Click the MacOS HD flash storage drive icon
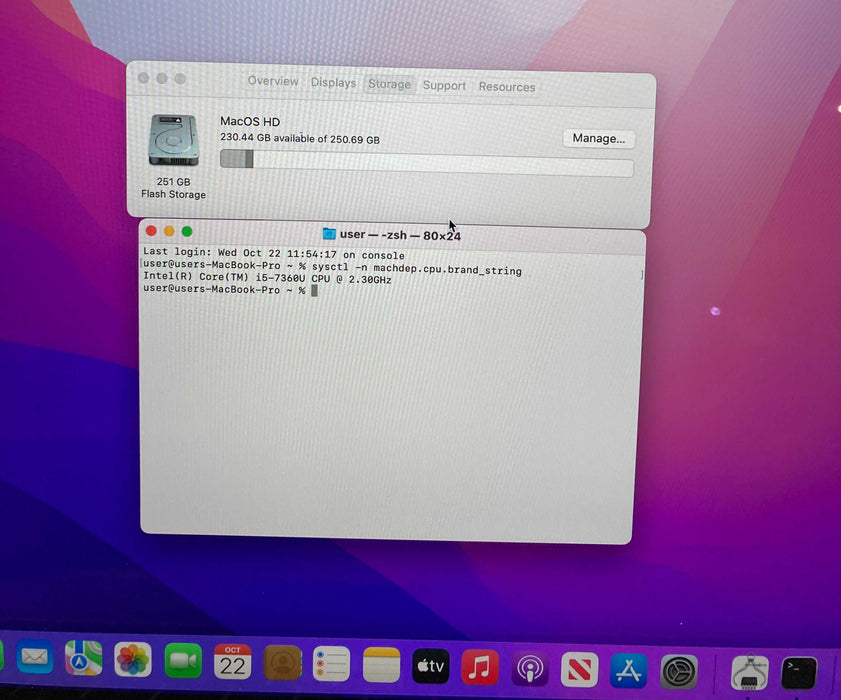 click(174, 141)
